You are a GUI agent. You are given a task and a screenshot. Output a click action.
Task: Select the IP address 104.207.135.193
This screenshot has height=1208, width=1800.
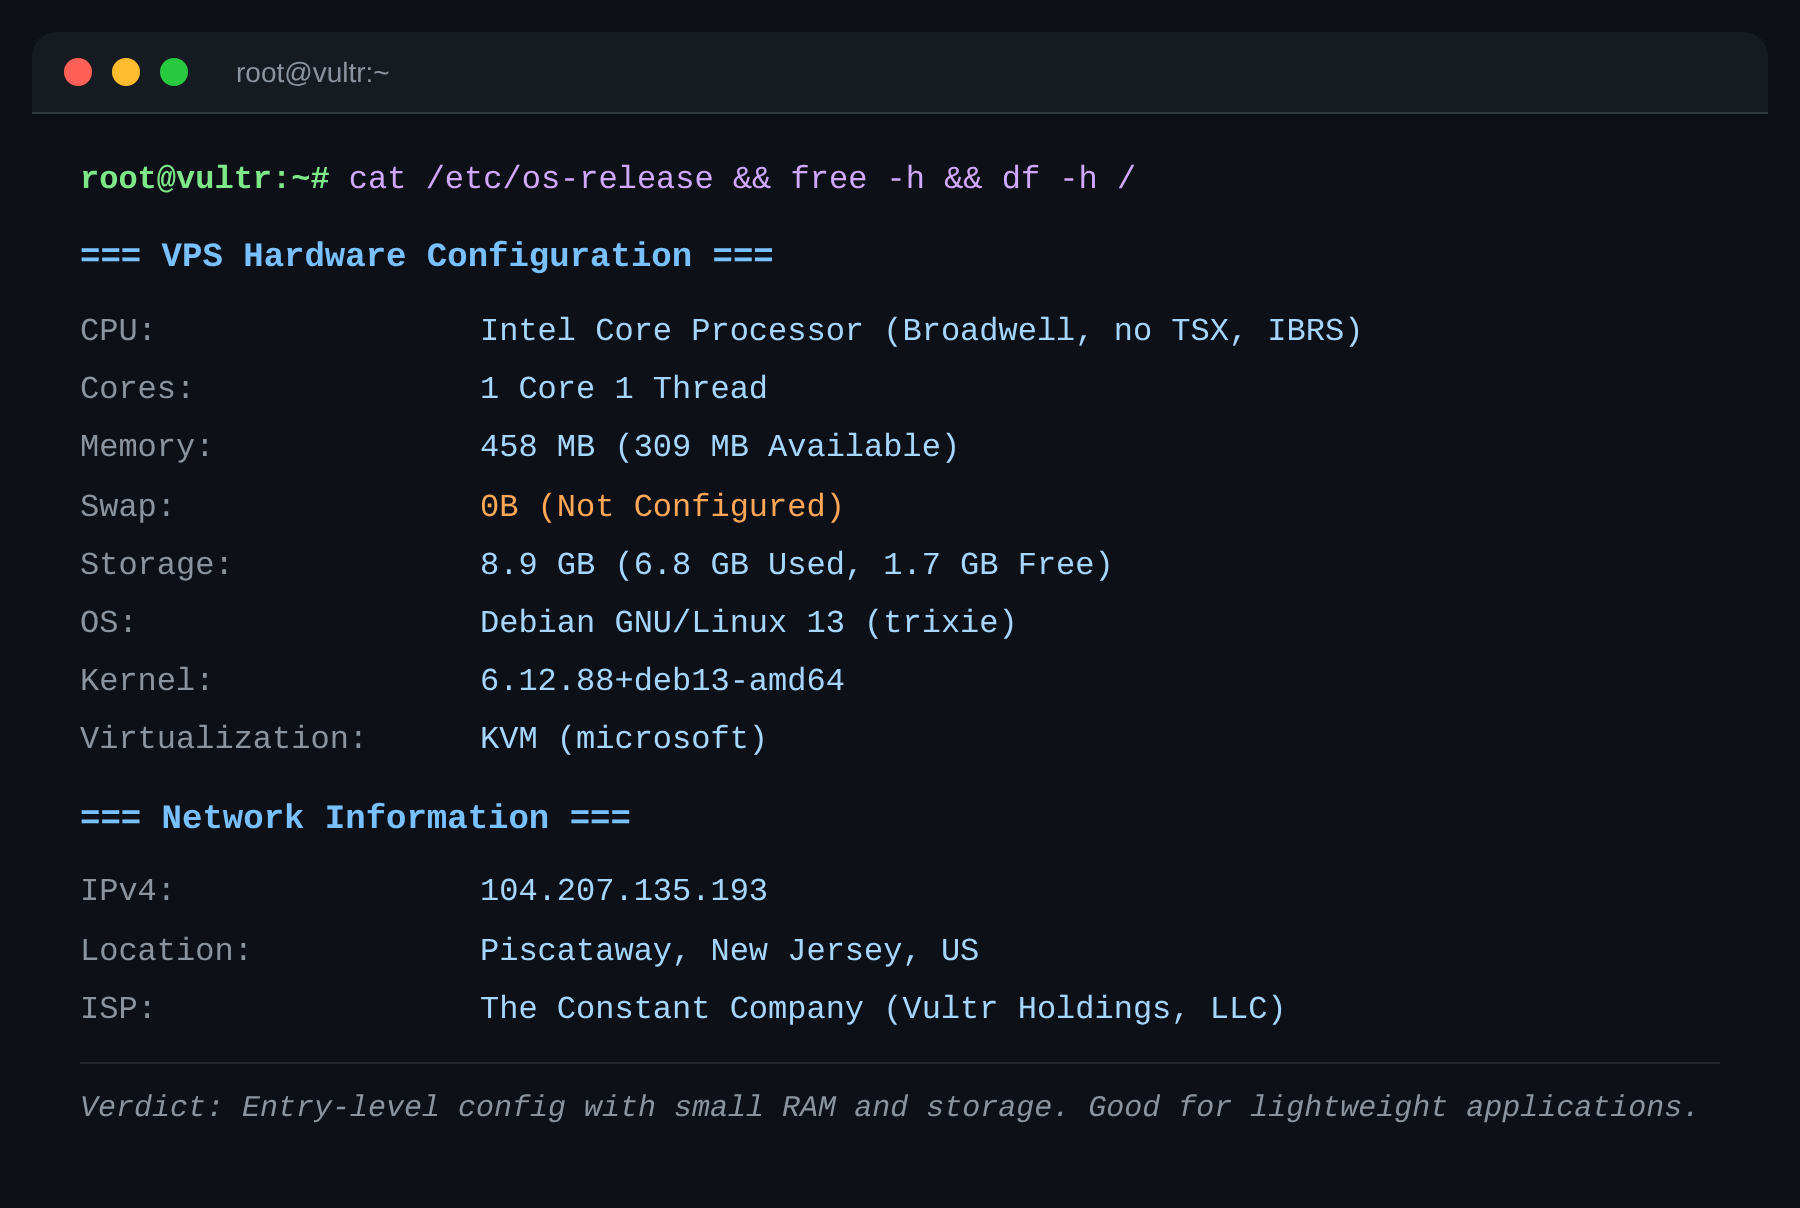[624, 890]
